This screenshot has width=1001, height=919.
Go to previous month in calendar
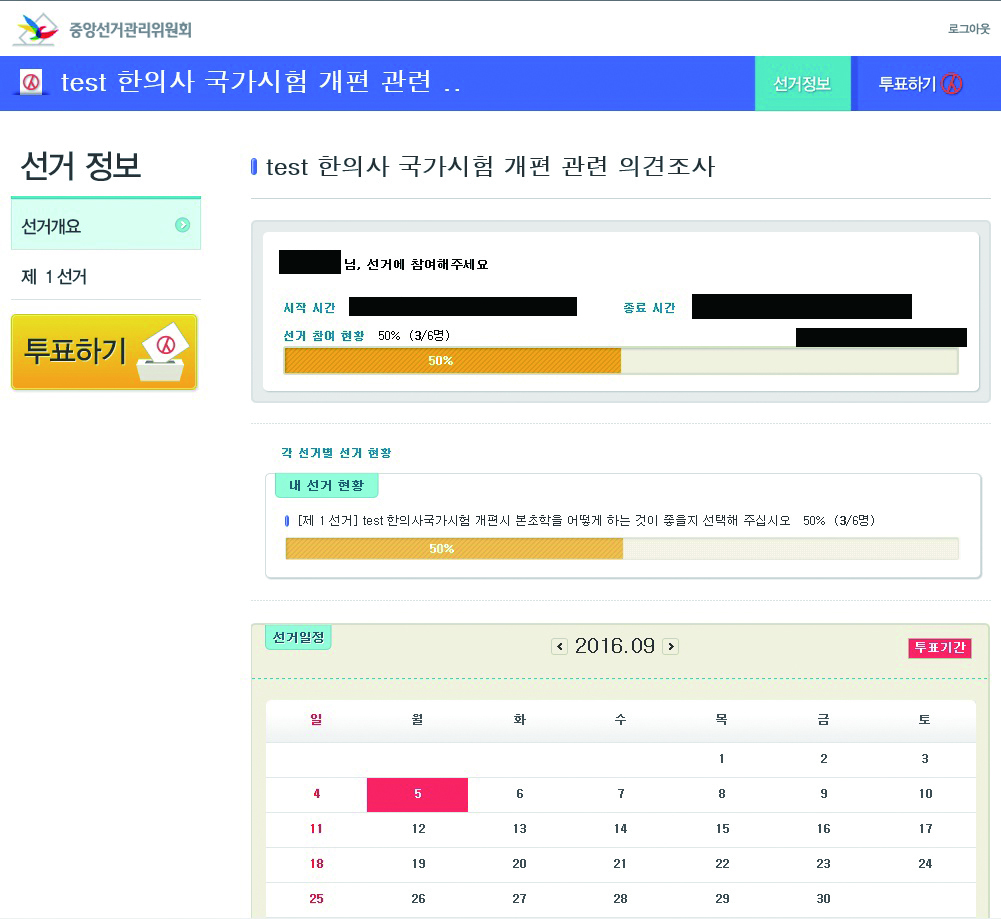click(x=560, y=647)
